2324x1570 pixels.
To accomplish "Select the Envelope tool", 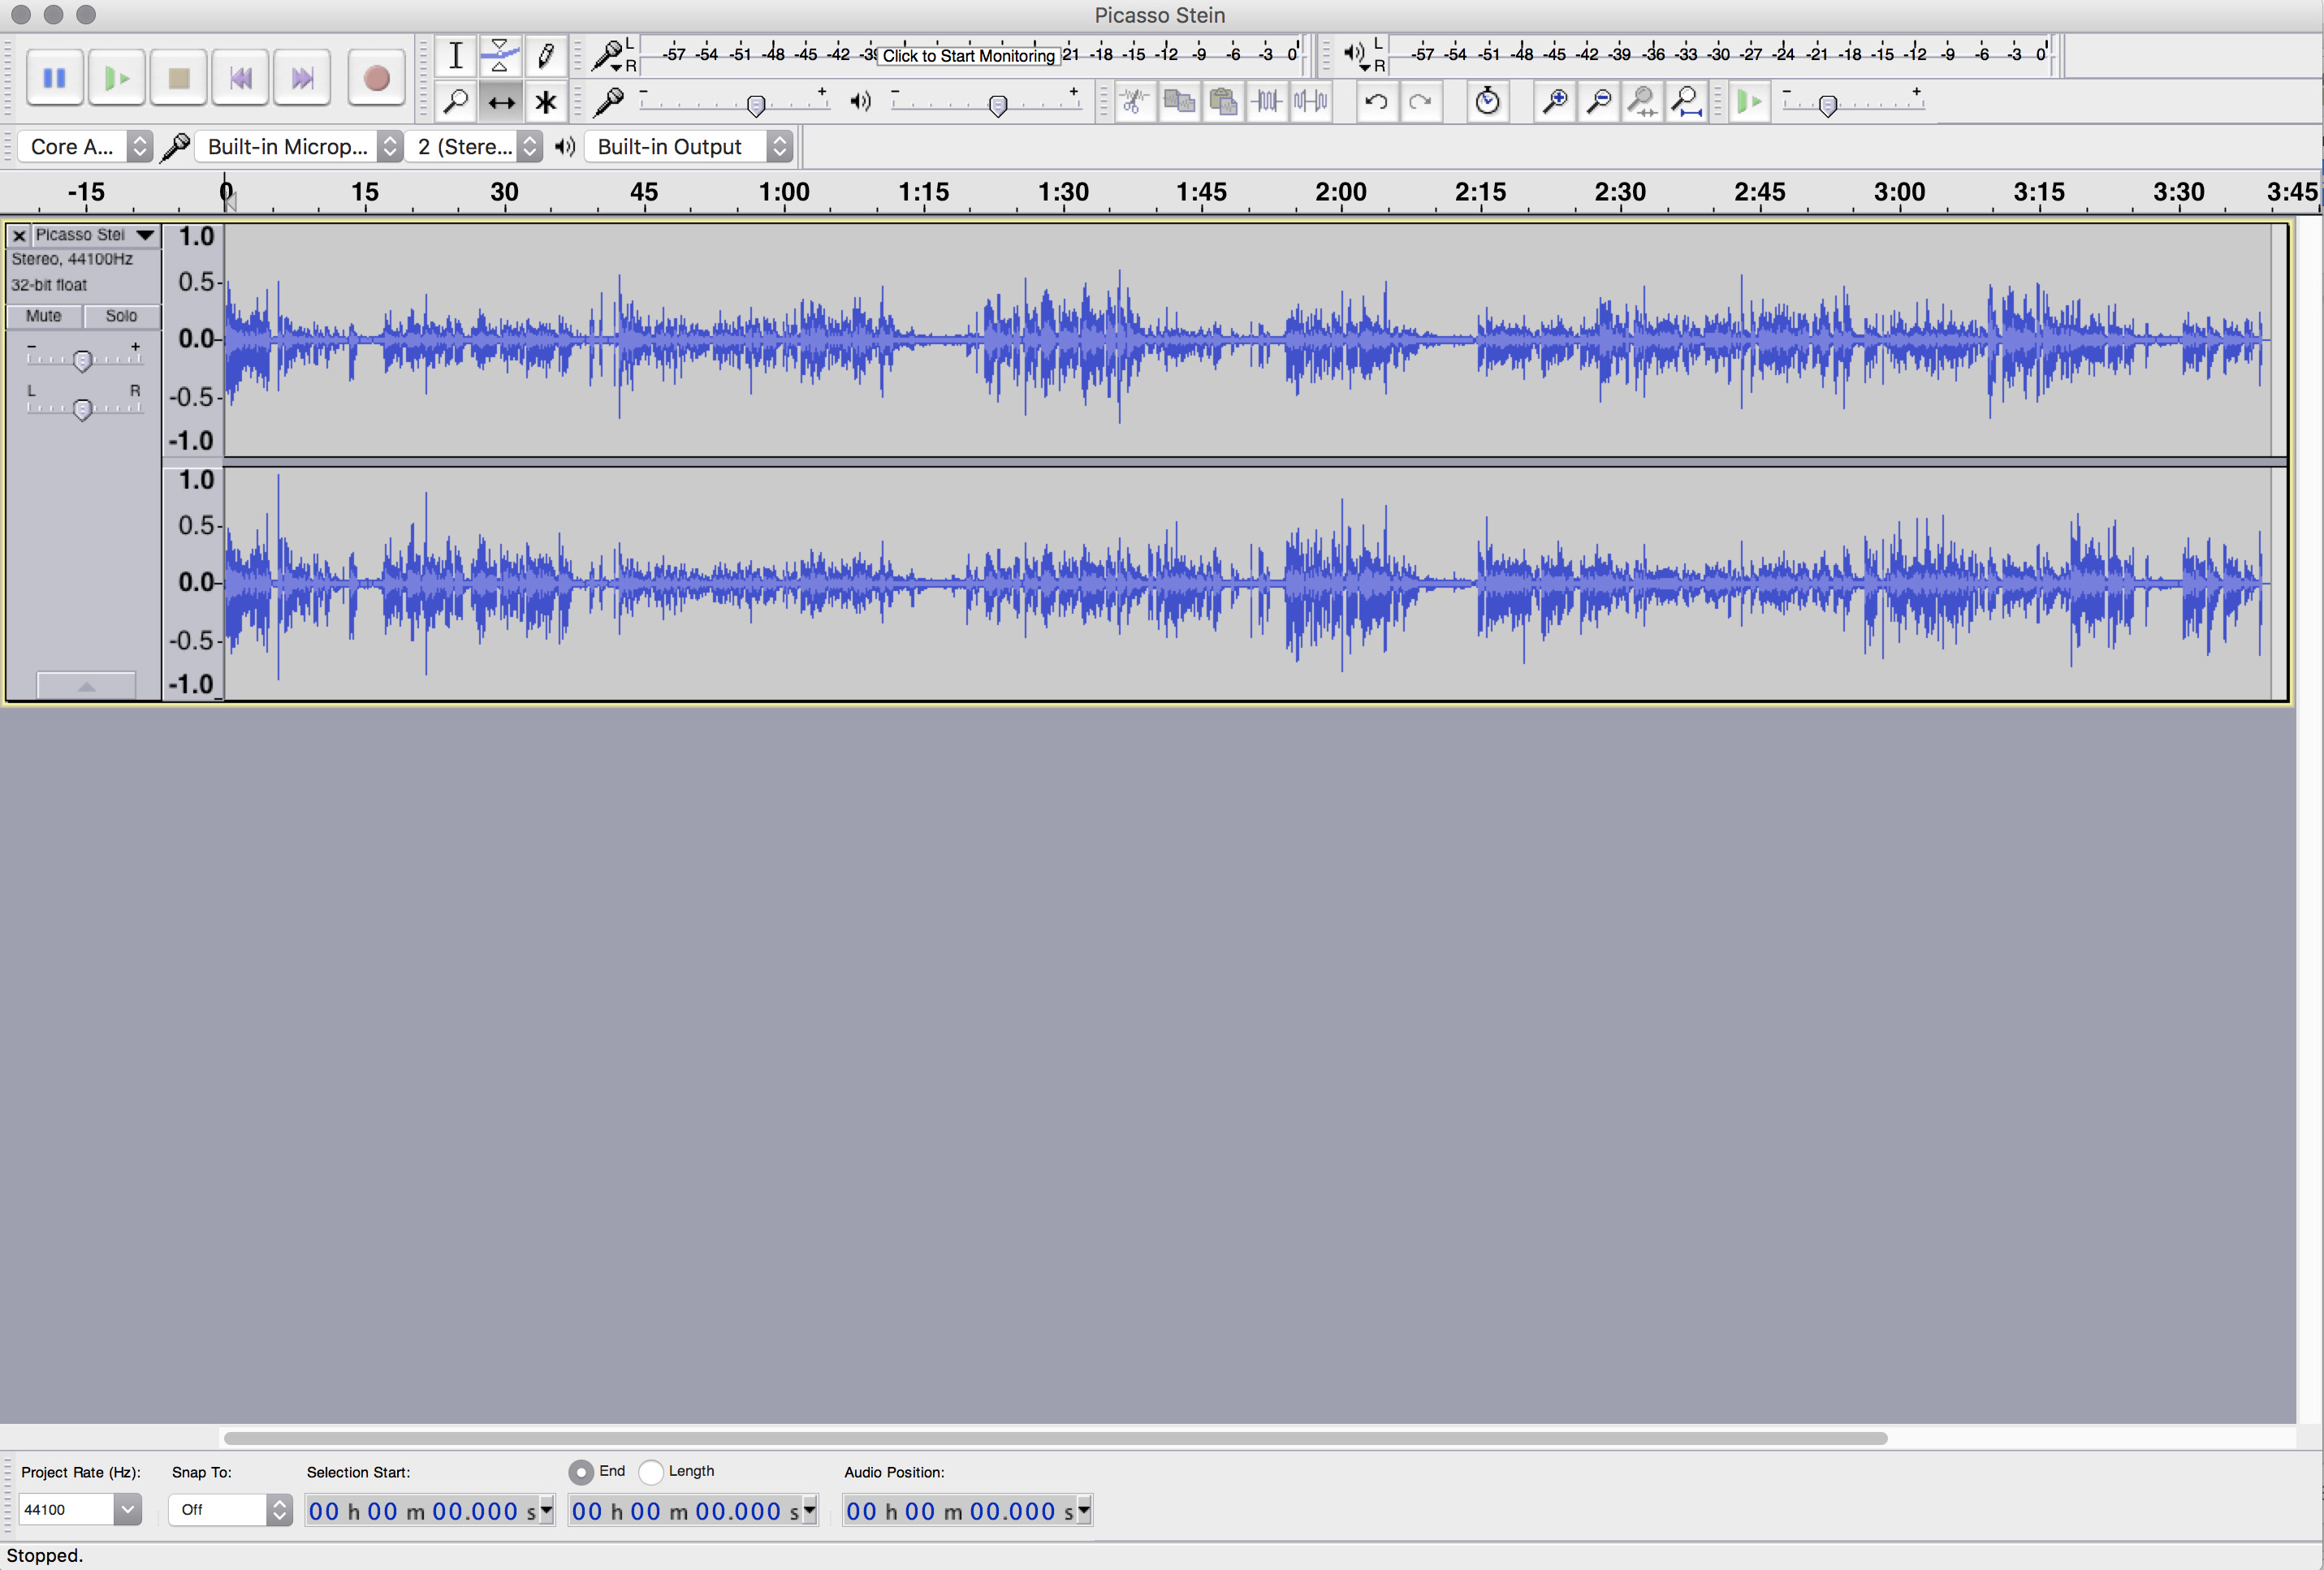I will pyautogui.click(x=500, y=56).
